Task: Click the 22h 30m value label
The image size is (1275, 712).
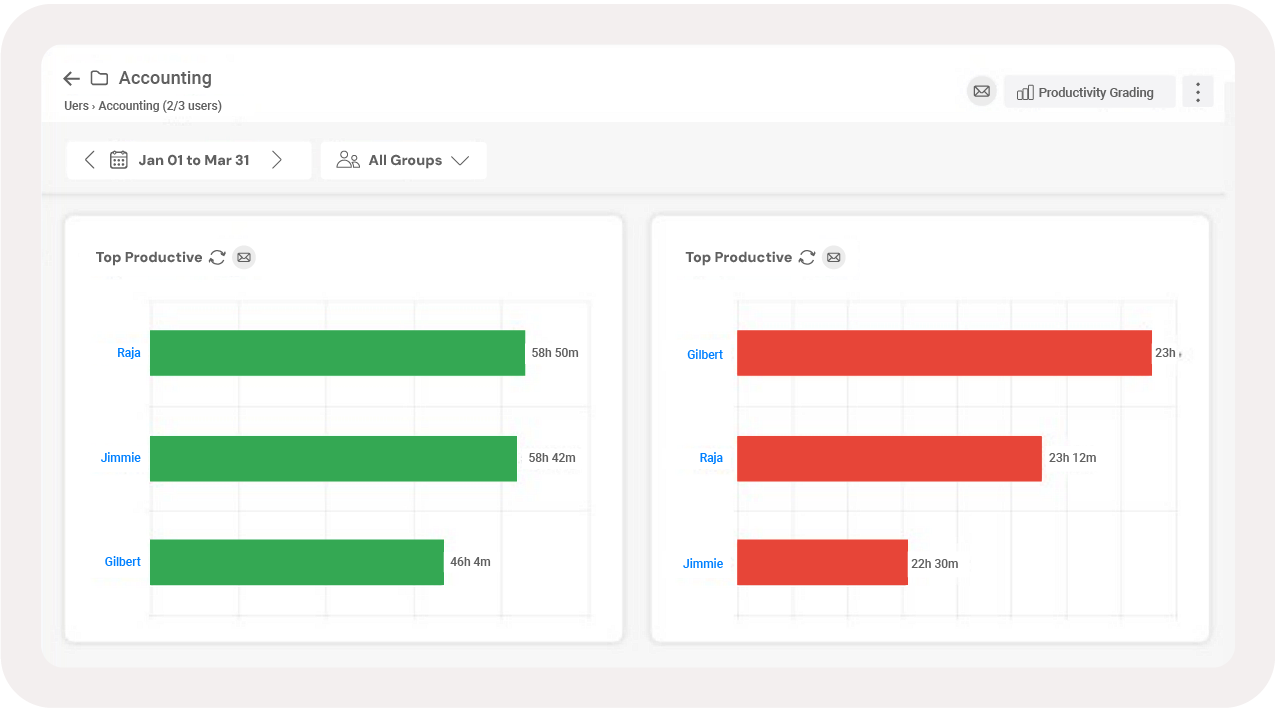Action: (934, 564)
